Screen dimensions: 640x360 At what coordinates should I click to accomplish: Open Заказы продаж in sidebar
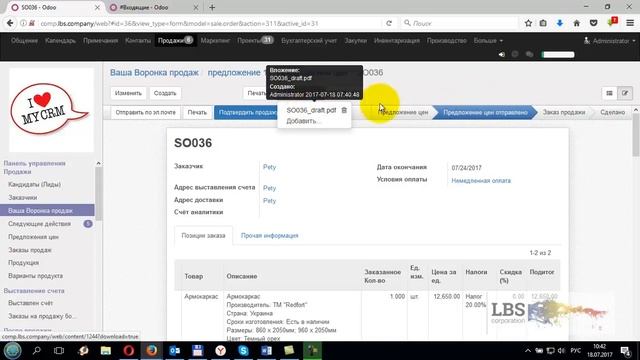[x=30, y=250]
